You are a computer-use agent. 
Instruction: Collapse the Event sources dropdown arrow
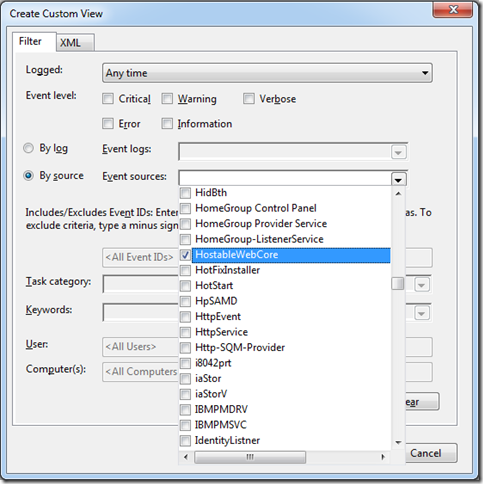[x=398, y=179]
